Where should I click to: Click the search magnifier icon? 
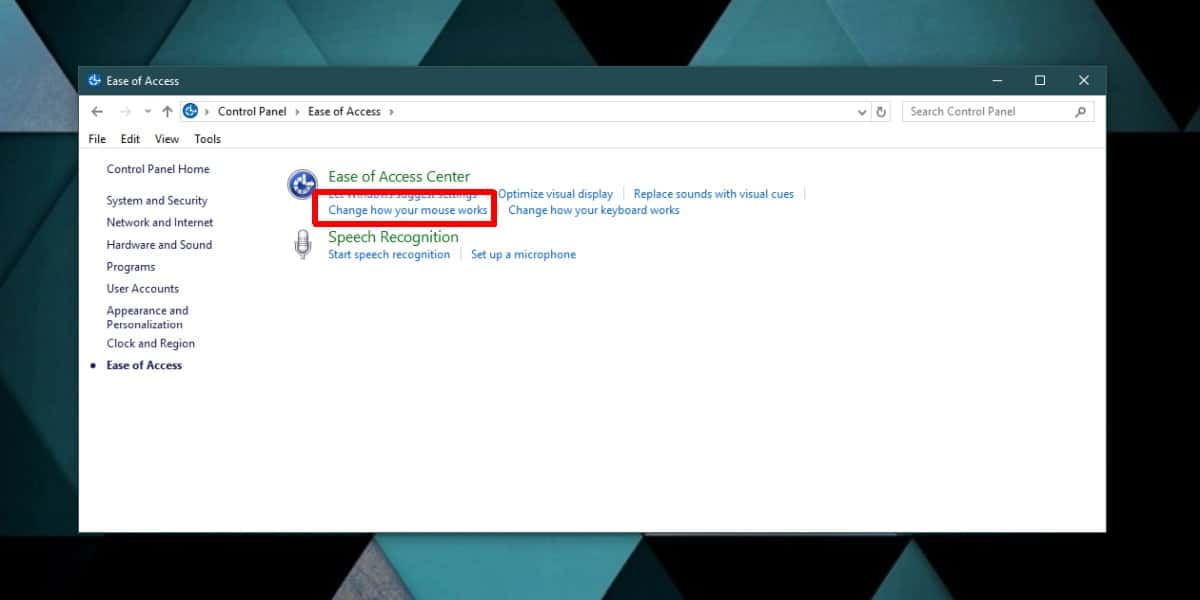(x=1080, y=112)
